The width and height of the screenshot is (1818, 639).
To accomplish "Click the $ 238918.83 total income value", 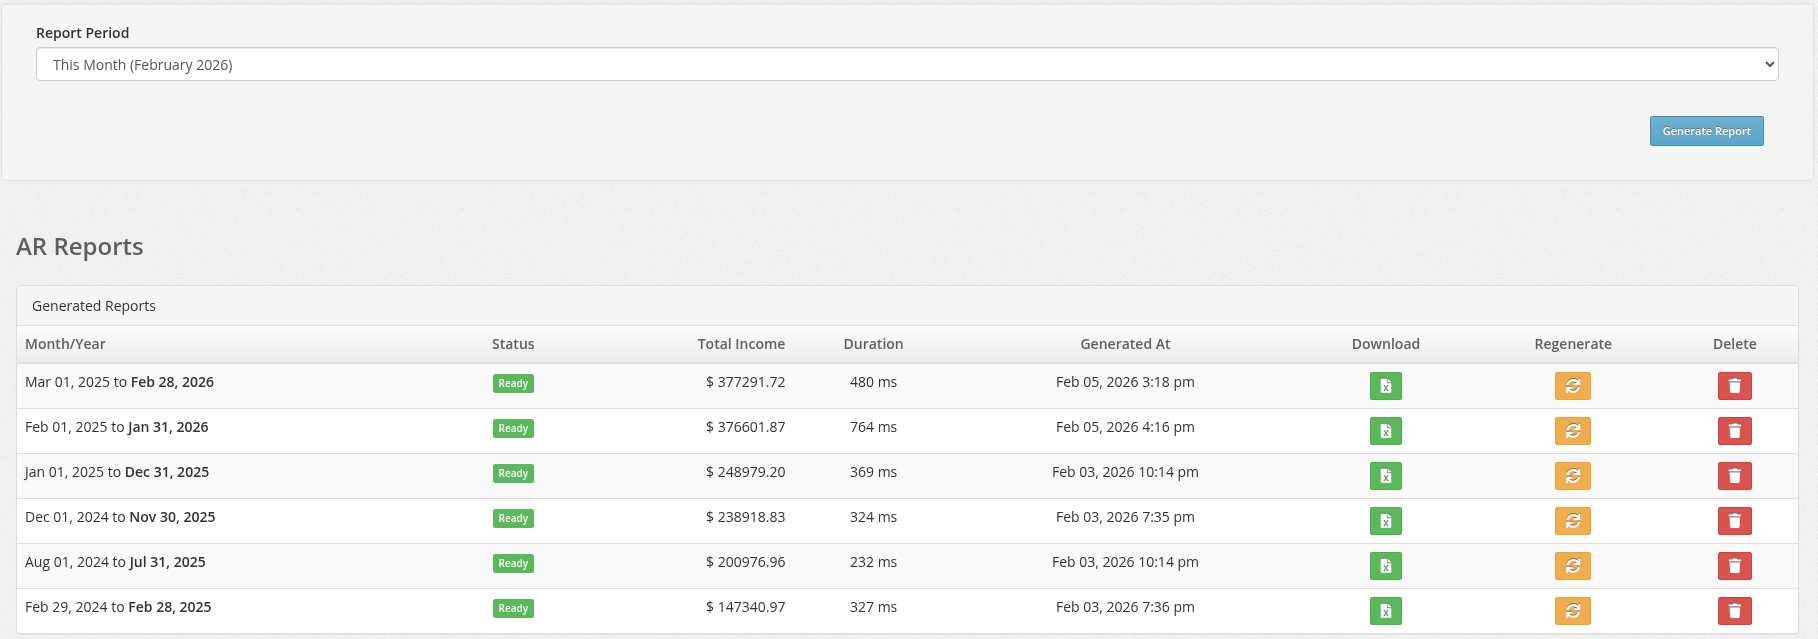I will click(x=745, y=517).
